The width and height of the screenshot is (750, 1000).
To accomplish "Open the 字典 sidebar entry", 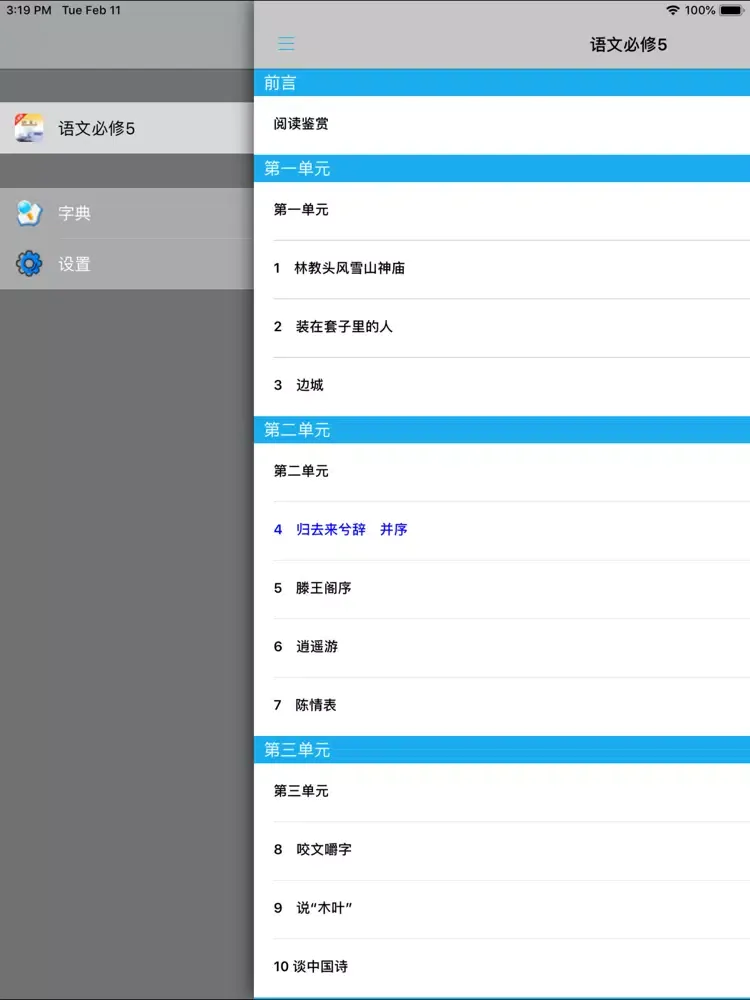I will [x=75, y=213].
